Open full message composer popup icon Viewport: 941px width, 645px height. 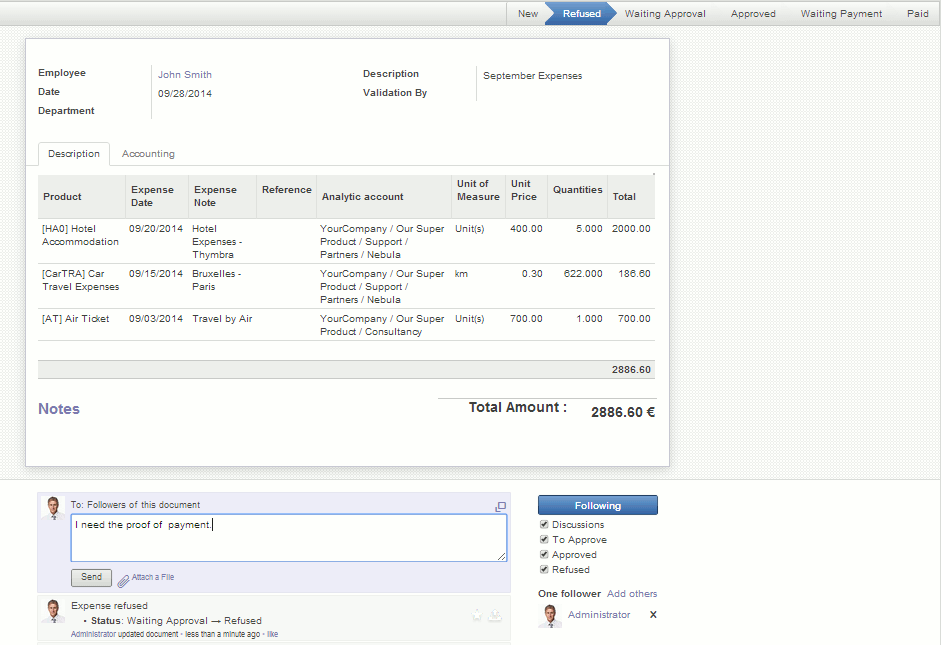(x=500, y=507)
